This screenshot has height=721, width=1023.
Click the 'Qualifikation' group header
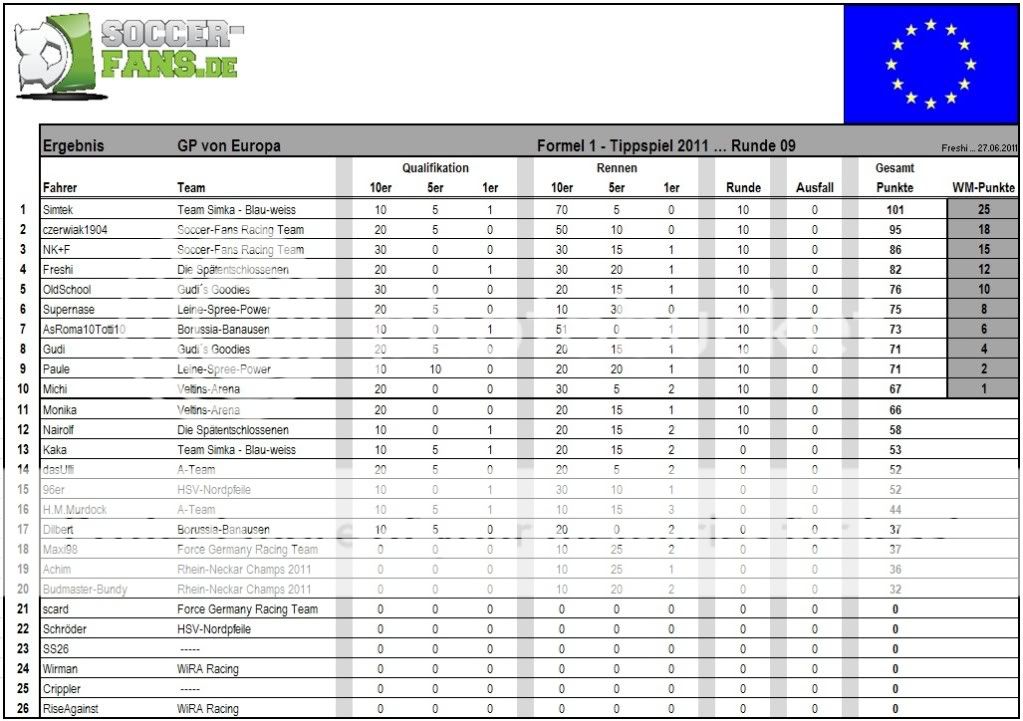click(x=435, y=168)
